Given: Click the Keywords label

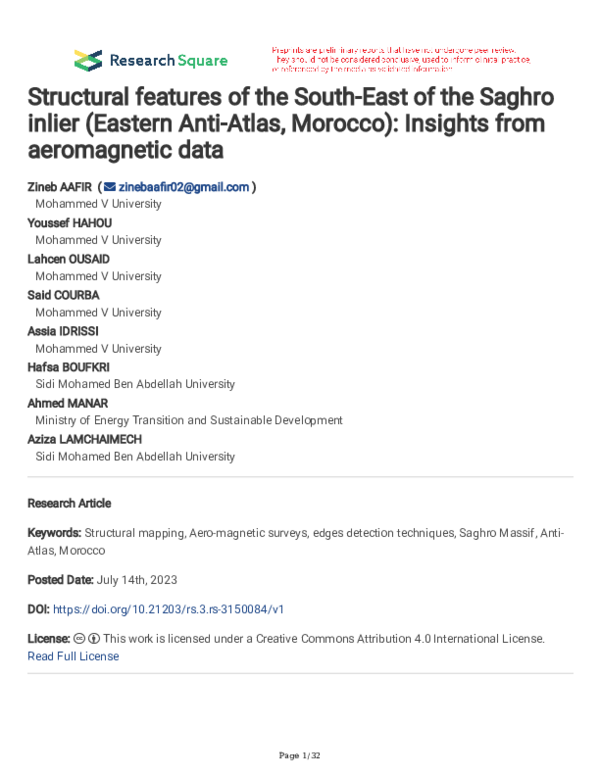Looking at the screenshot, I should click(54, 533).
